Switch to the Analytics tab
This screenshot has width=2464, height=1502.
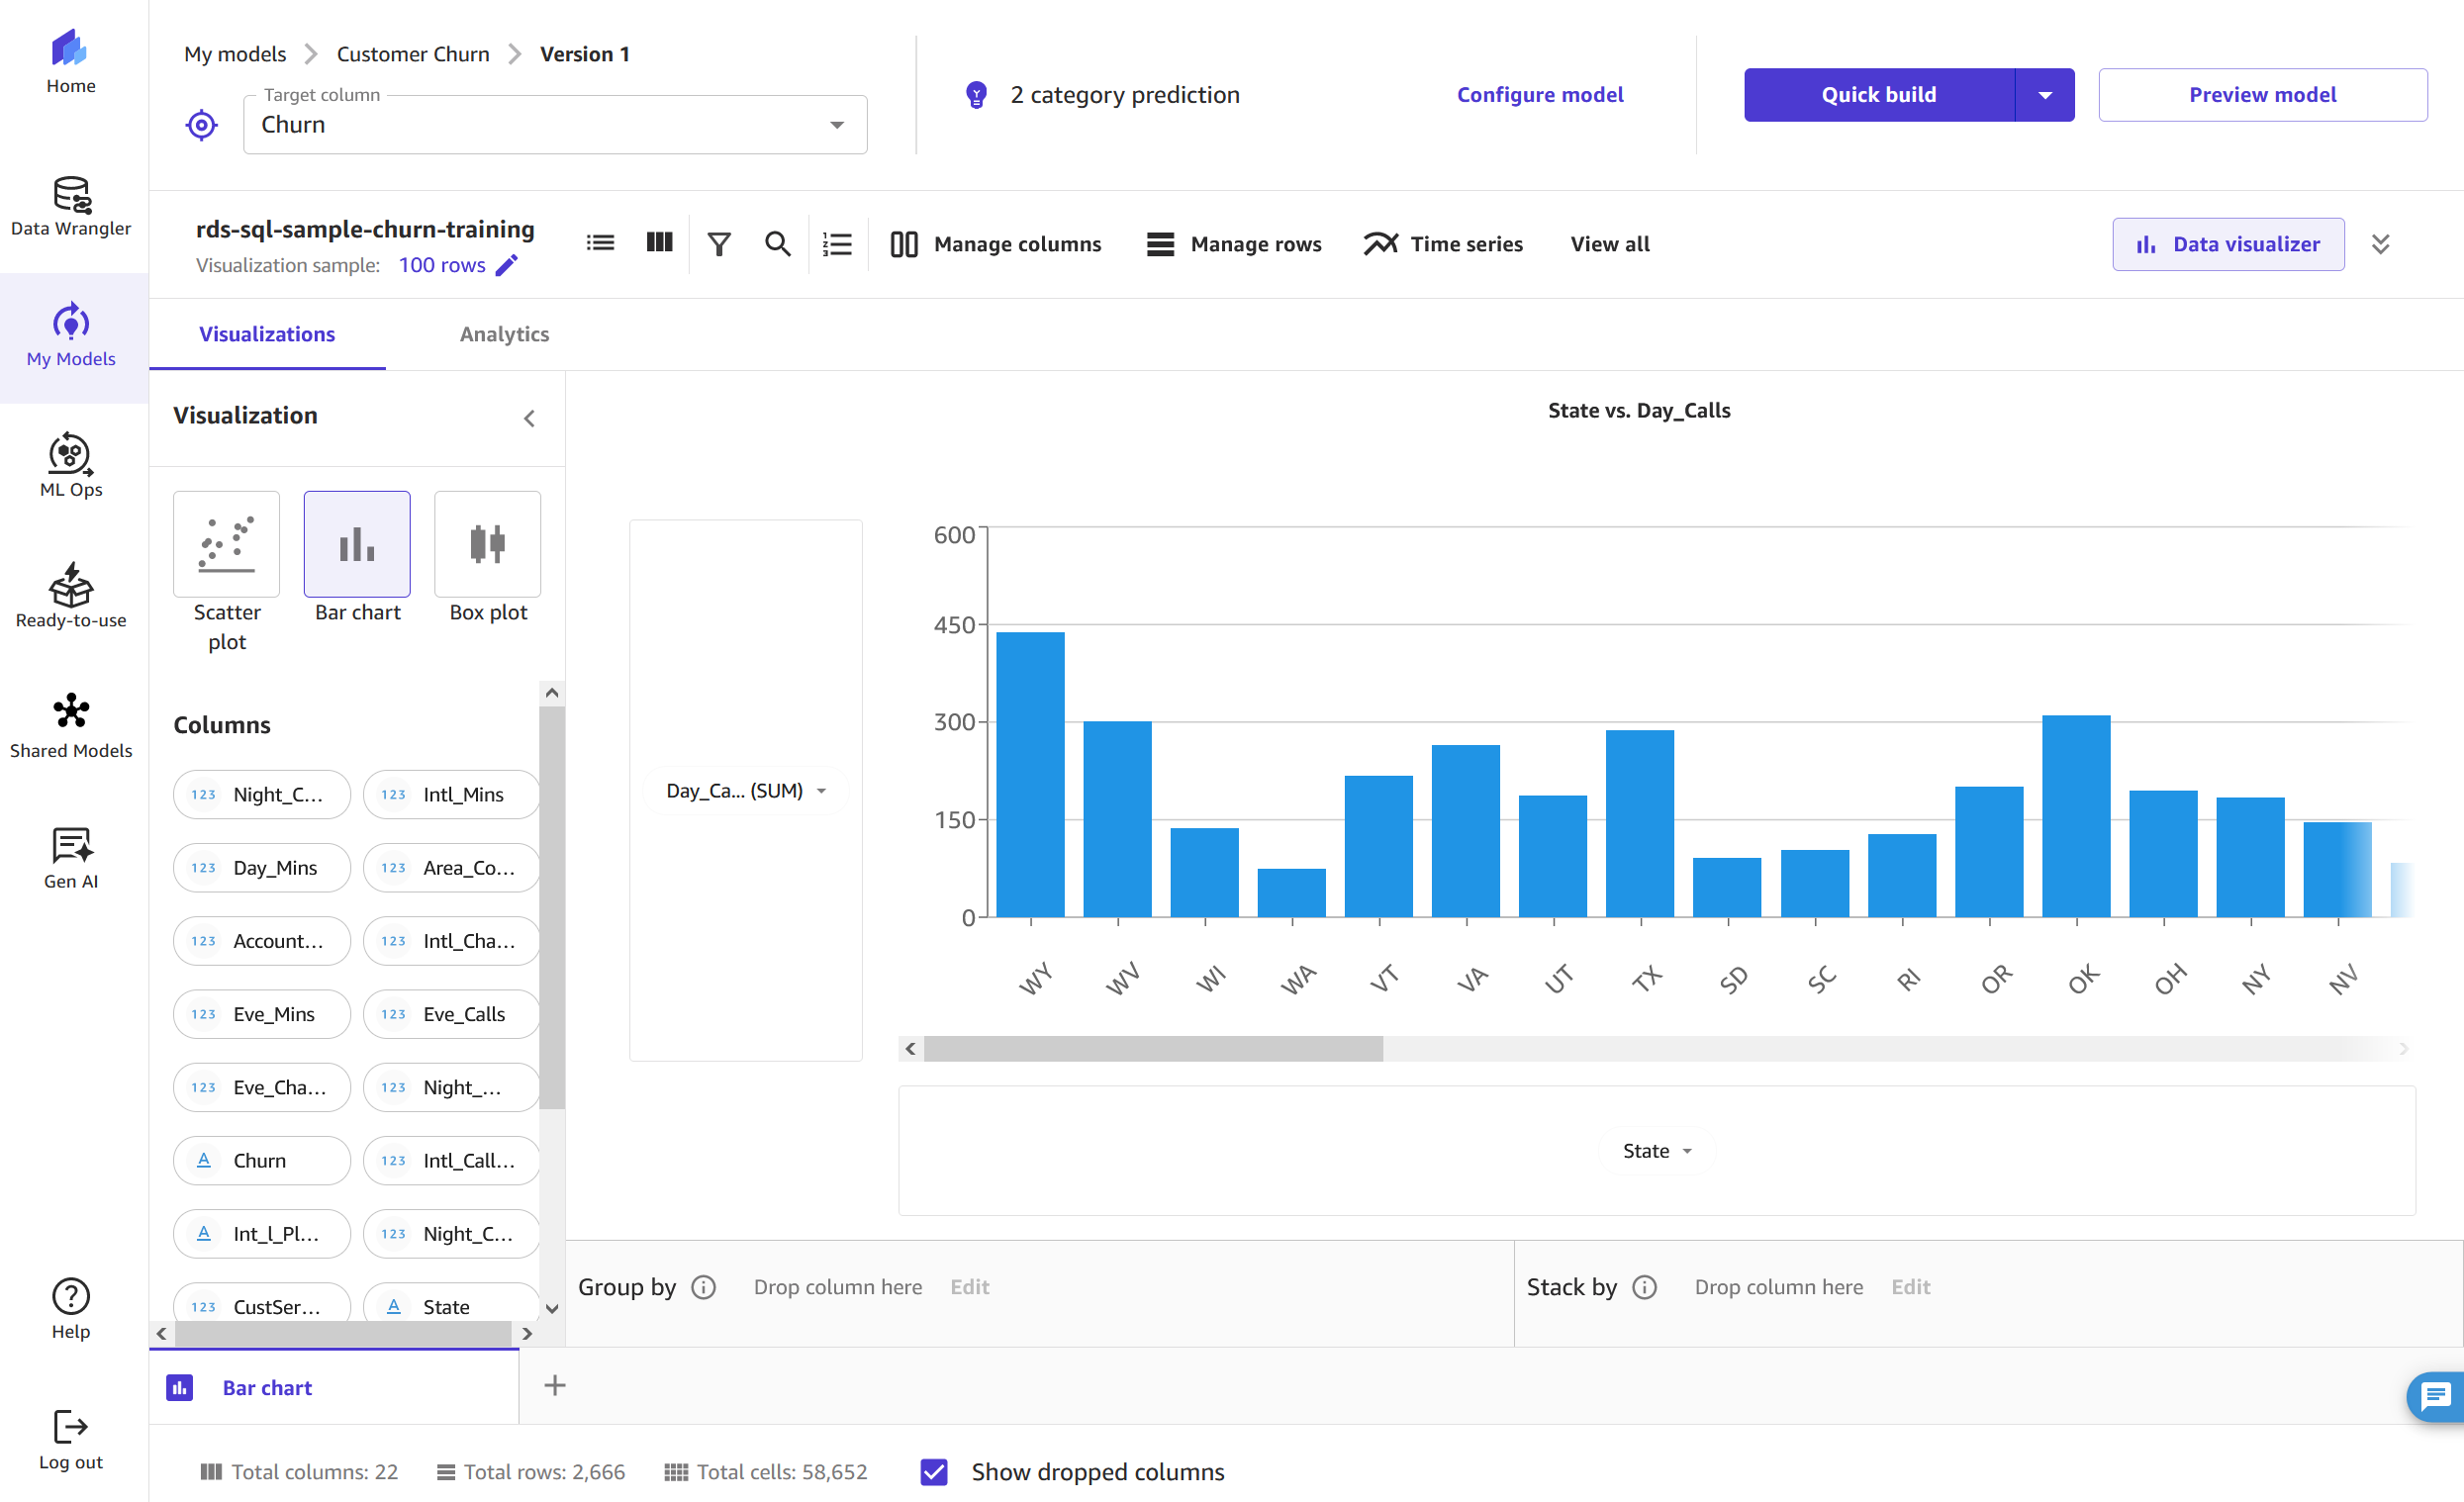[504, 334]
